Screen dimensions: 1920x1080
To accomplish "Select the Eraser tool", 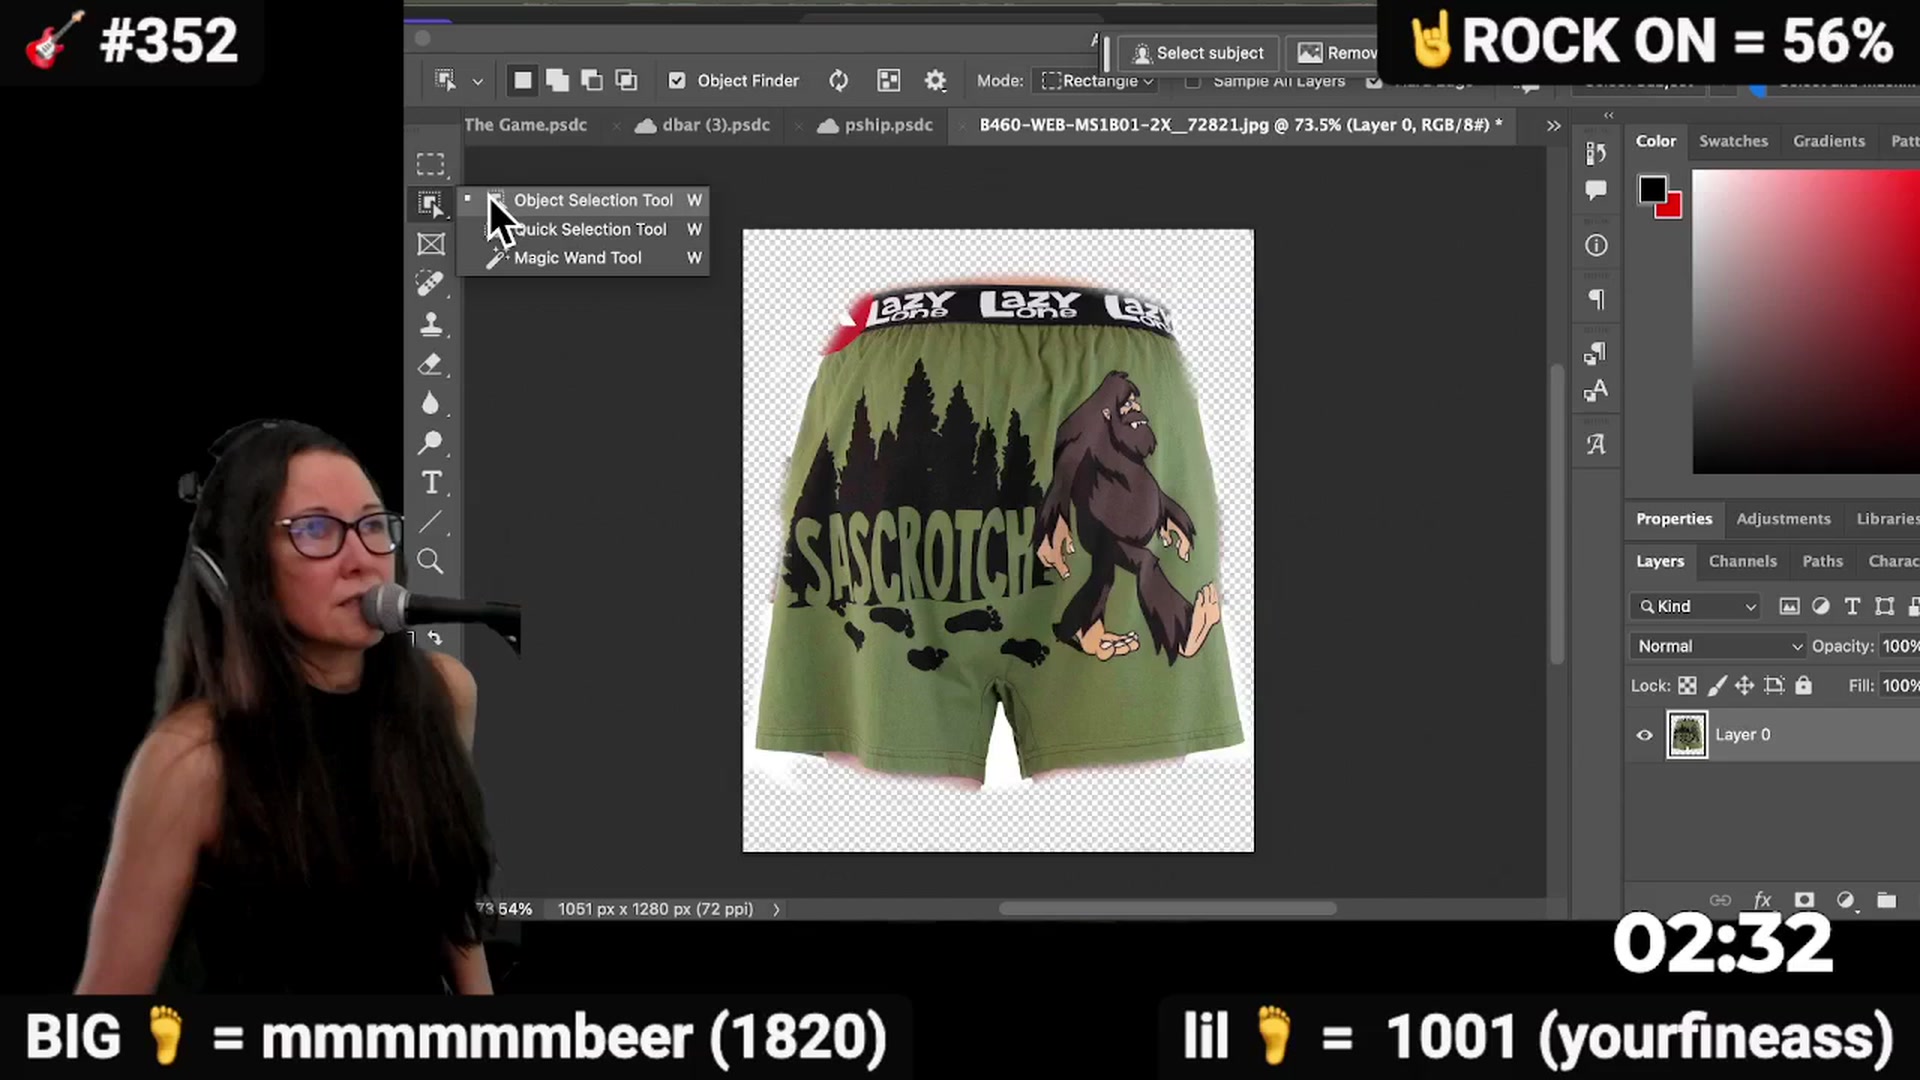I will click(x=431, y=364).
